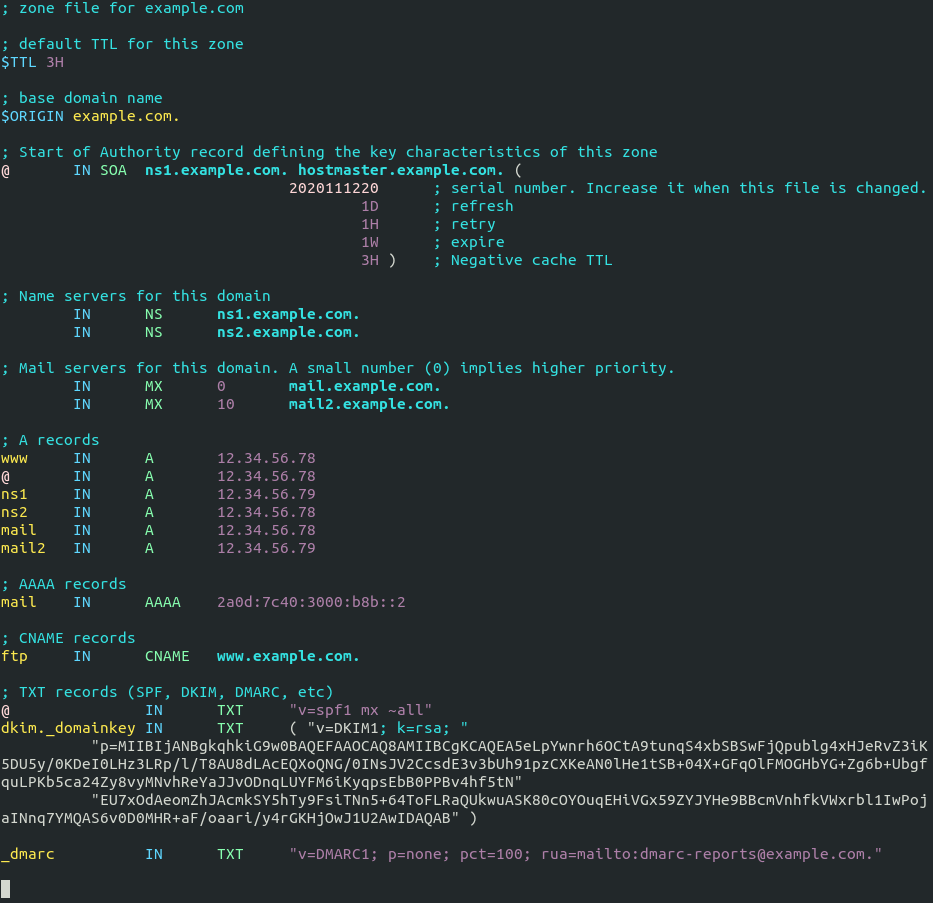The width and height of the screenshot is (933, 903).
Task: Click ns1 hostname in A records
Action: click(14, 495)
